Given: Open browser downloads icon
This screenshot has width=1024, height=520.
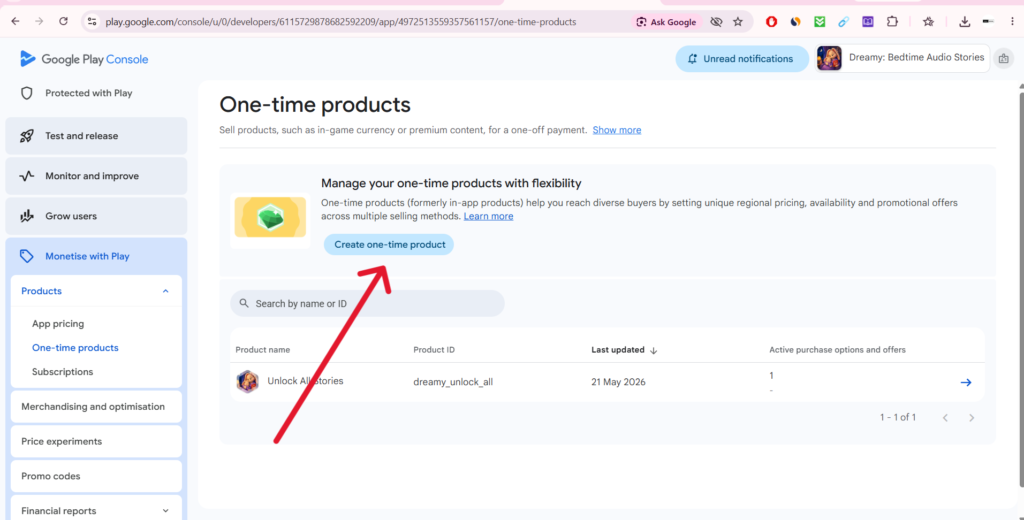Looking at the screenshot, I should click(x=964, y=22).
